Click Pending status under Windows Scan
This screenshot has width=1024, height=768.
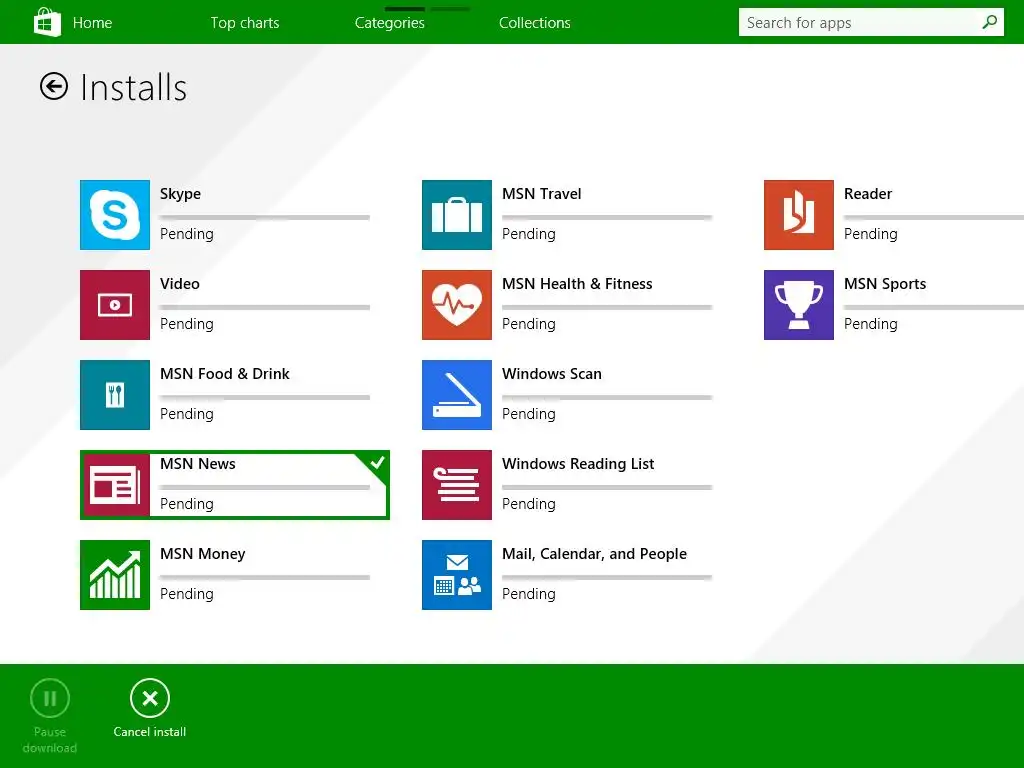pyautogui.click(x=529, y=414)
